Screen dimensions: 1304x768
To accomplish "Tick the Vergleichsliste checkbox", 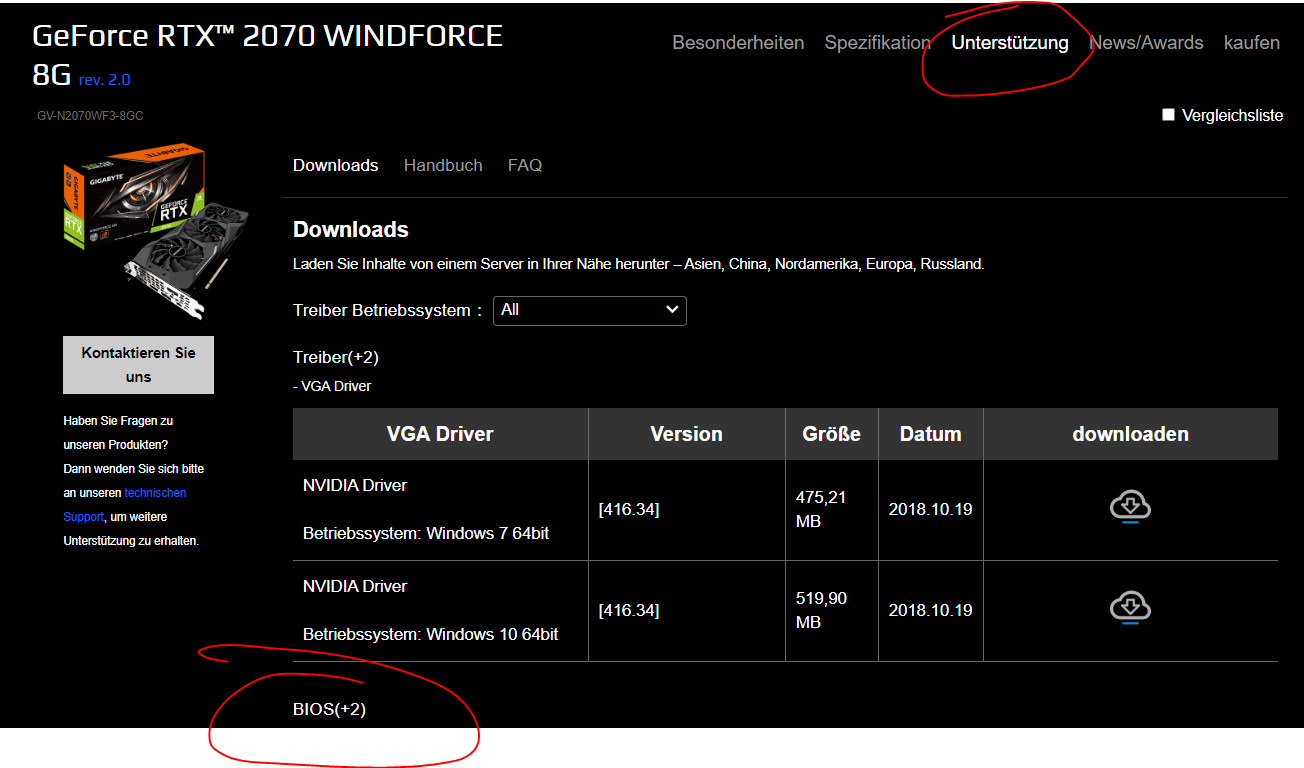I will point(1168,115).
